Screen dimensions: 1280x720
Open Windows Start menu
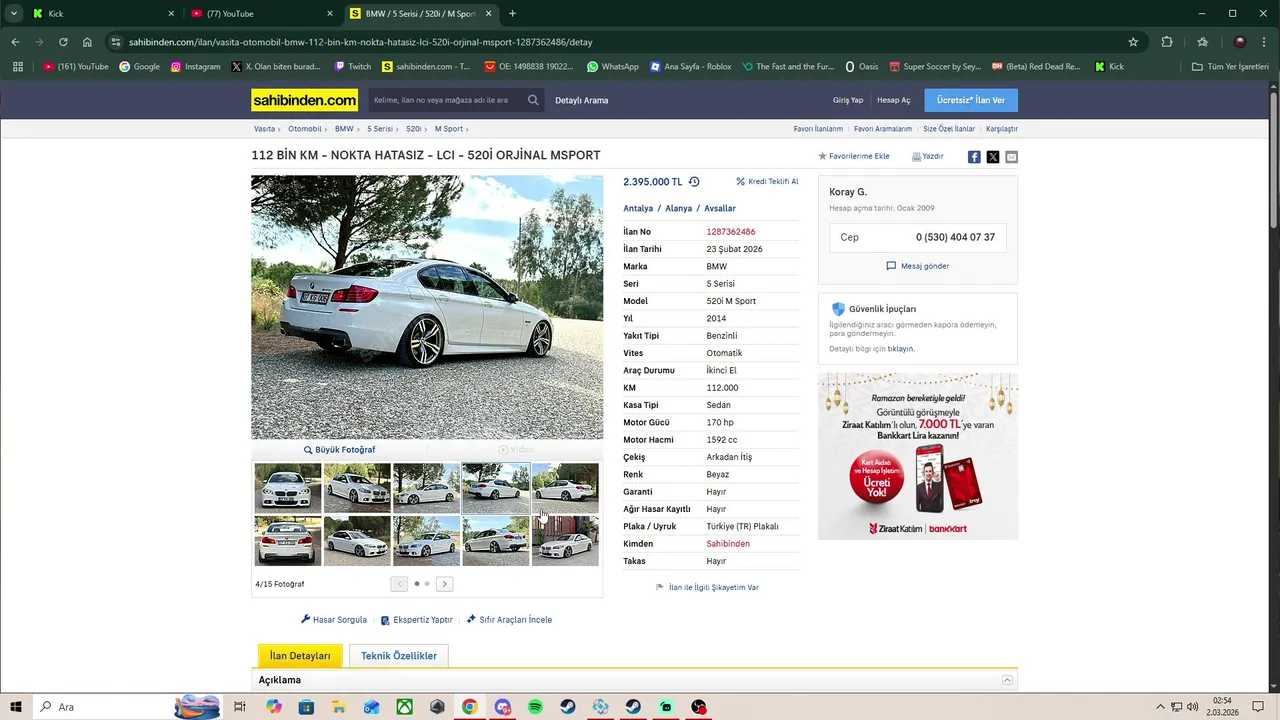(x=16, y=707)
